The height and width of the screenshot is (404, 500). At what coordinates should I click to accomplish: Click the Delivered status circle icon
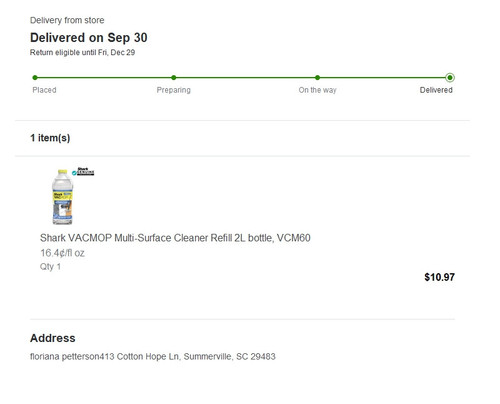(450, 78)
